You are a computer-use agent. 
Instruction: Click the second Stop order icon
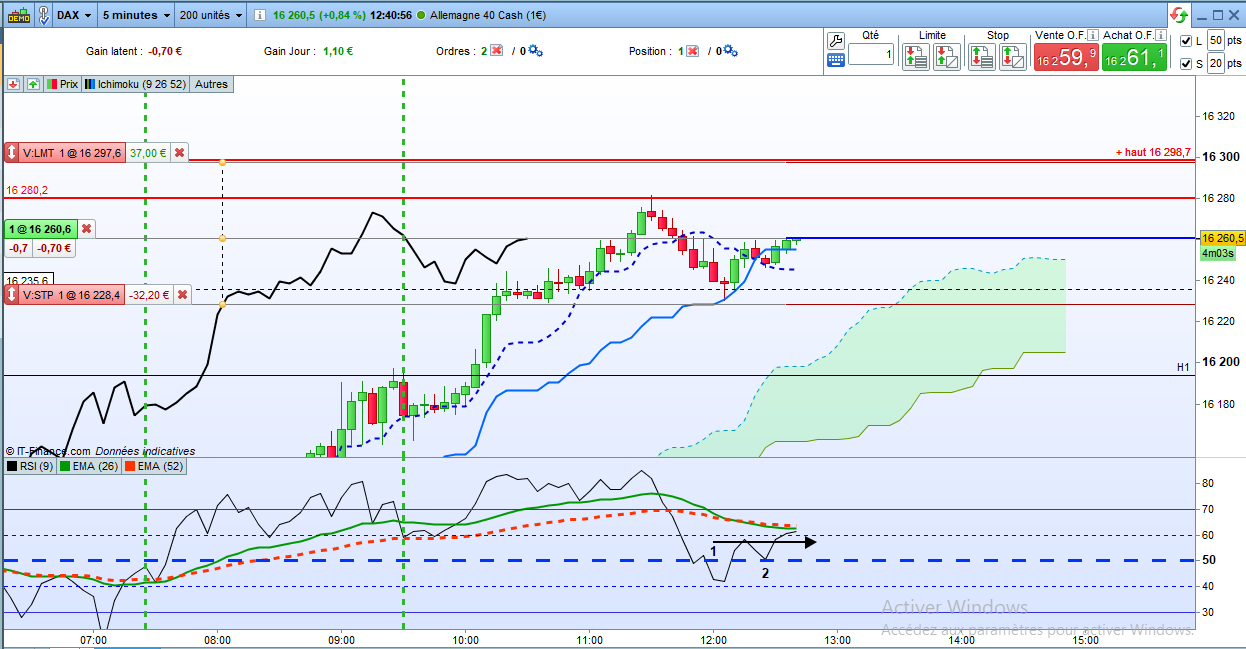(1013, 56)
